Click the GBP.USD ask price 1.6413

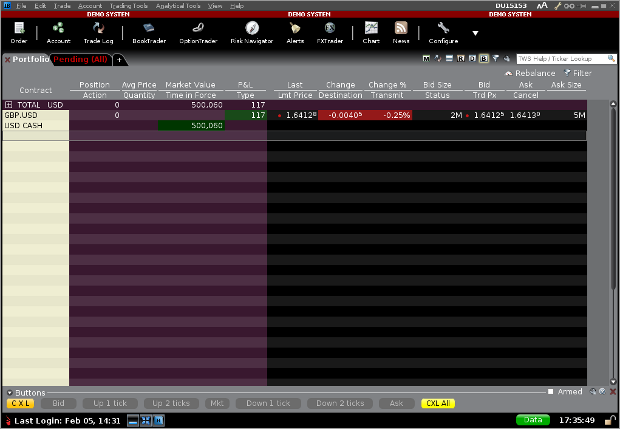click(525, 115)
